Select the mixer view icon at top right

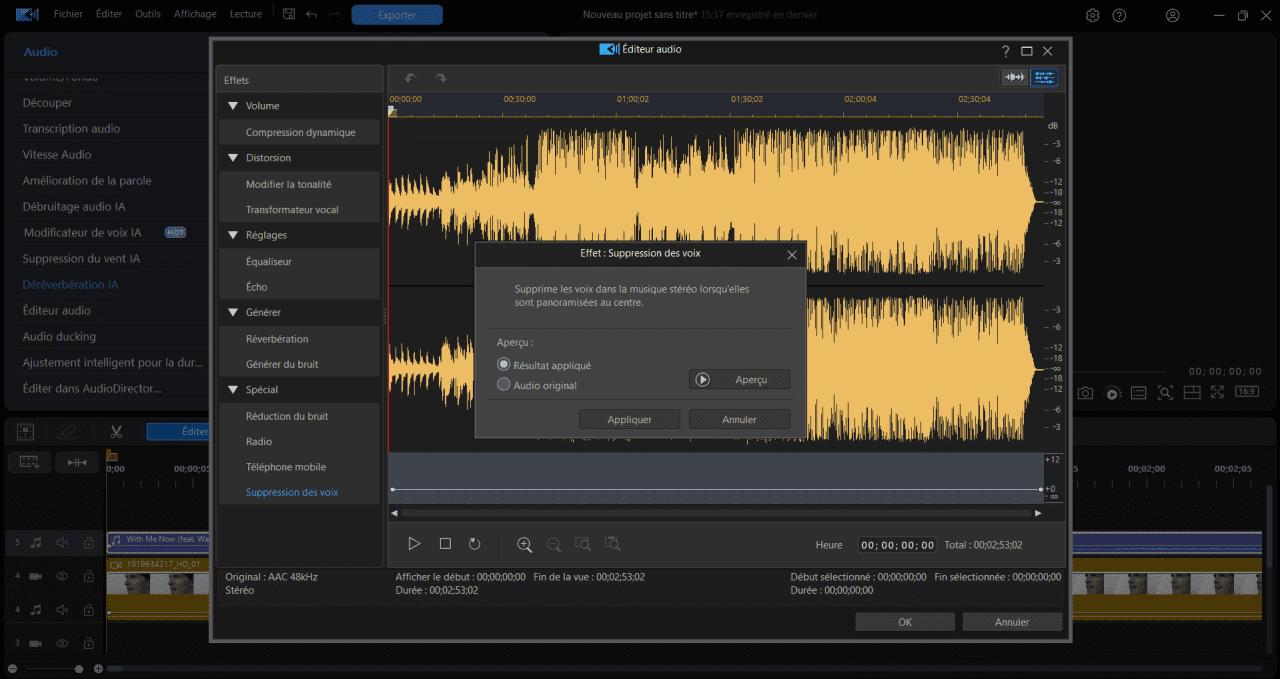tap(1044, 78)
